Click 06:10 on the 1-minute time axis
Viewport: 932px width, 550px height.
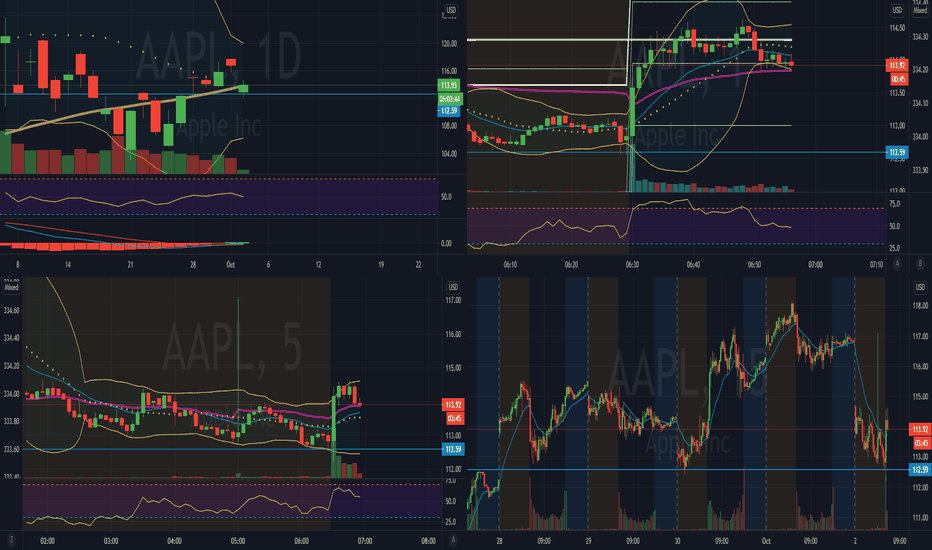[x=510, y=265]
